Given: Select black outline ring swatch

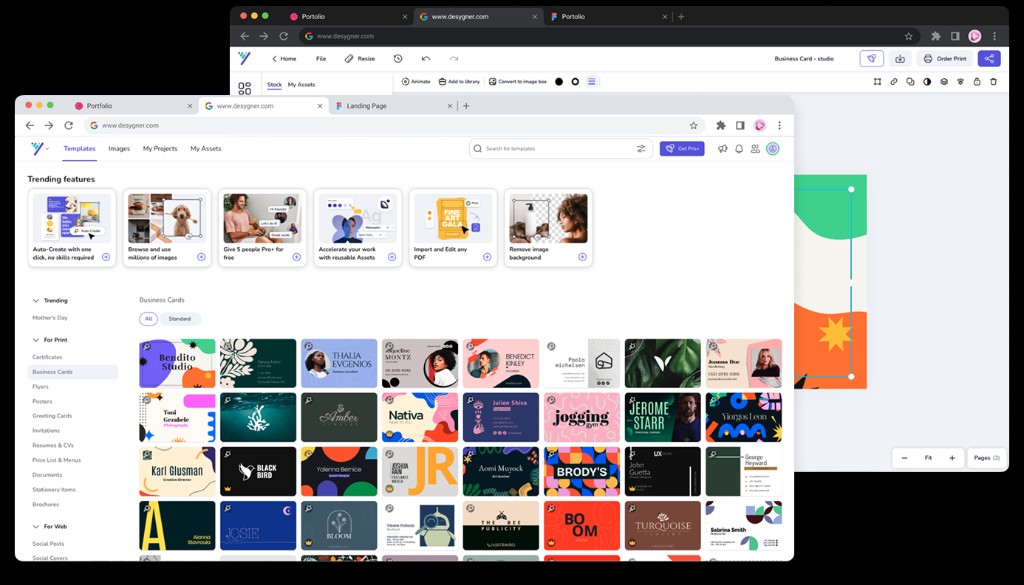Looking at the screenshot, I should pos(575,82).
